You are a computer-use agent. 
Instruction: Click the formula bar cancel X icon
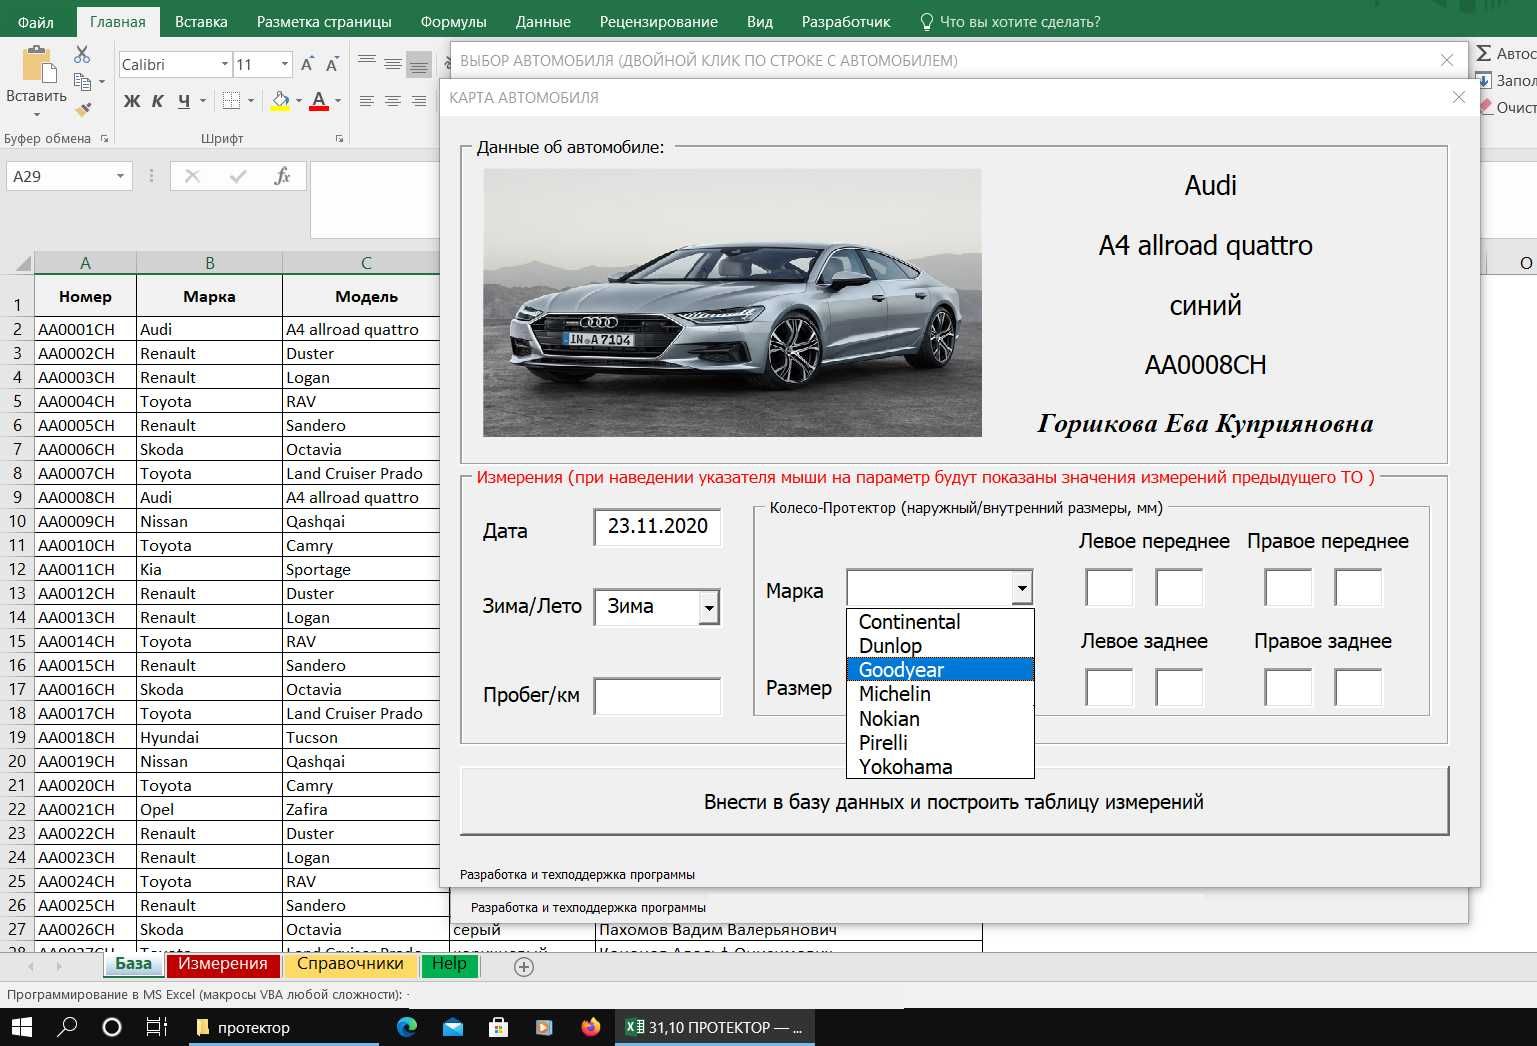tap(192, 176)
